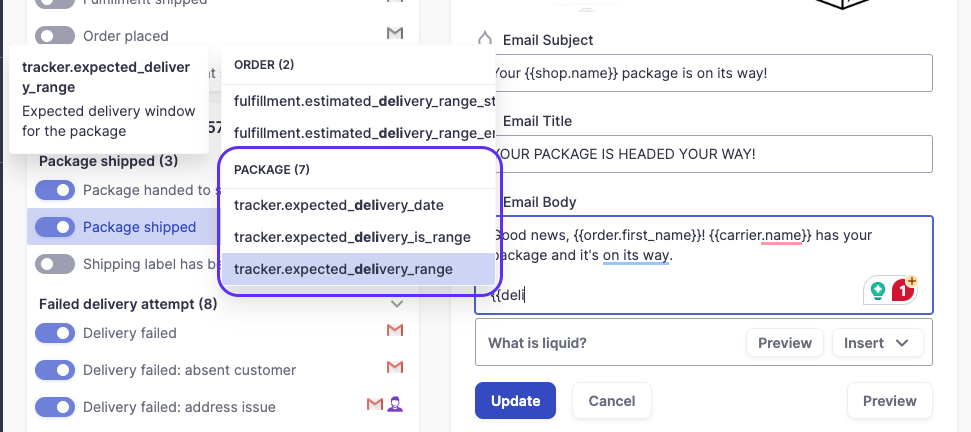Click the green lightbulb icon in Email Body
Screen dimensions: 971x432
click(878, 291)
